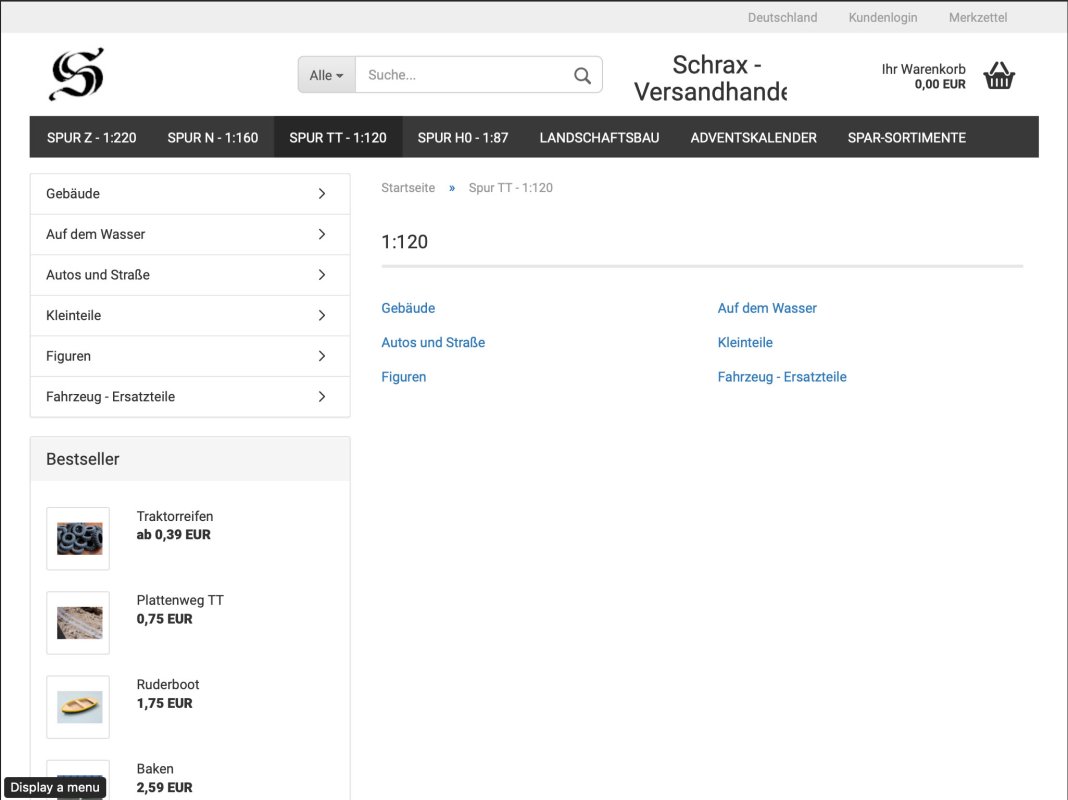Screen dimensions: 1068x800
Task: Click the Schrax logo icon
Action: click(77, 74)
